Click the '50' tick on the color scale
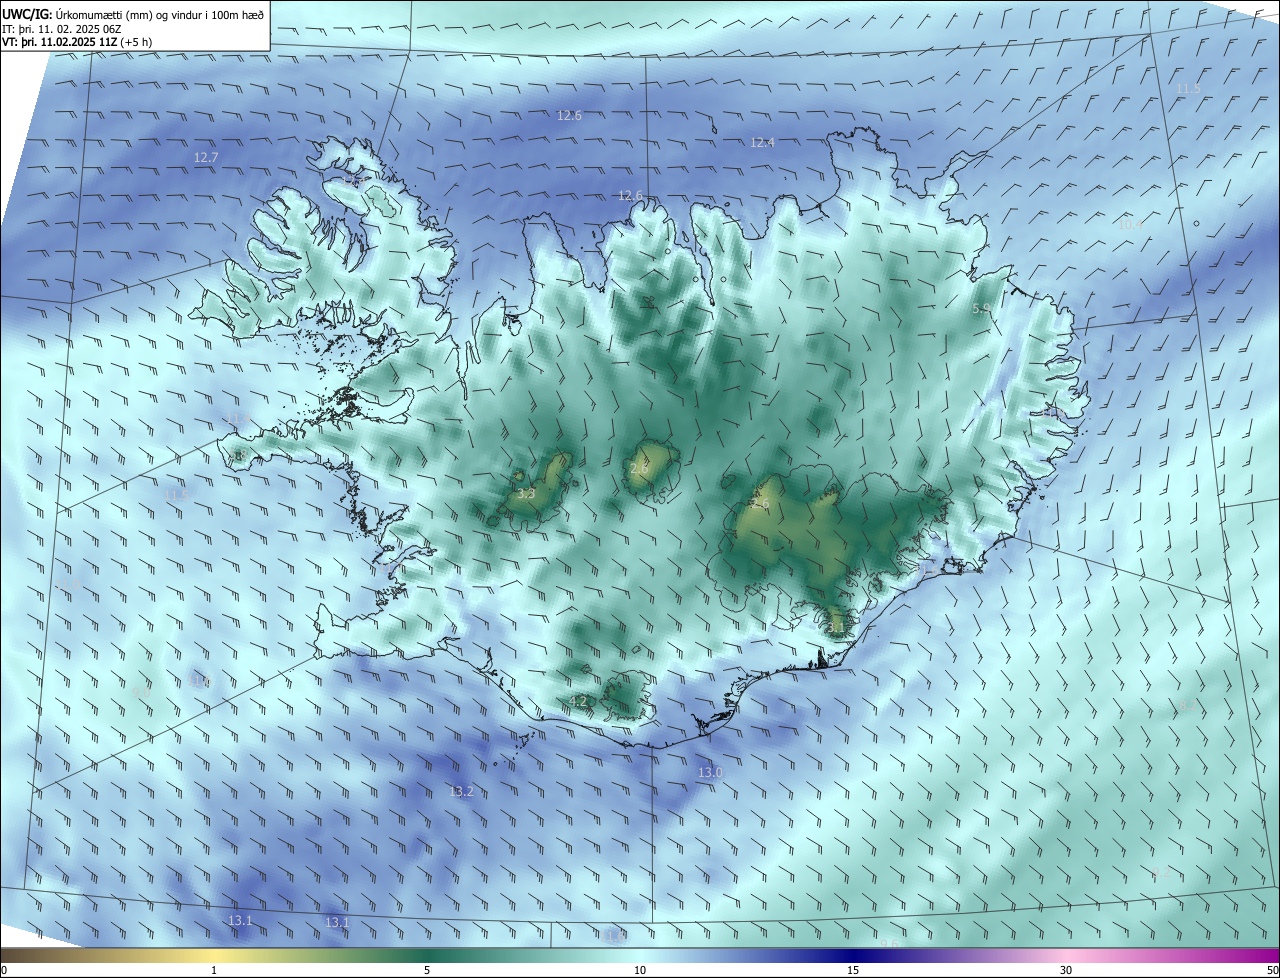Viewport: 1280px width, 978px height. (1272, 970)
